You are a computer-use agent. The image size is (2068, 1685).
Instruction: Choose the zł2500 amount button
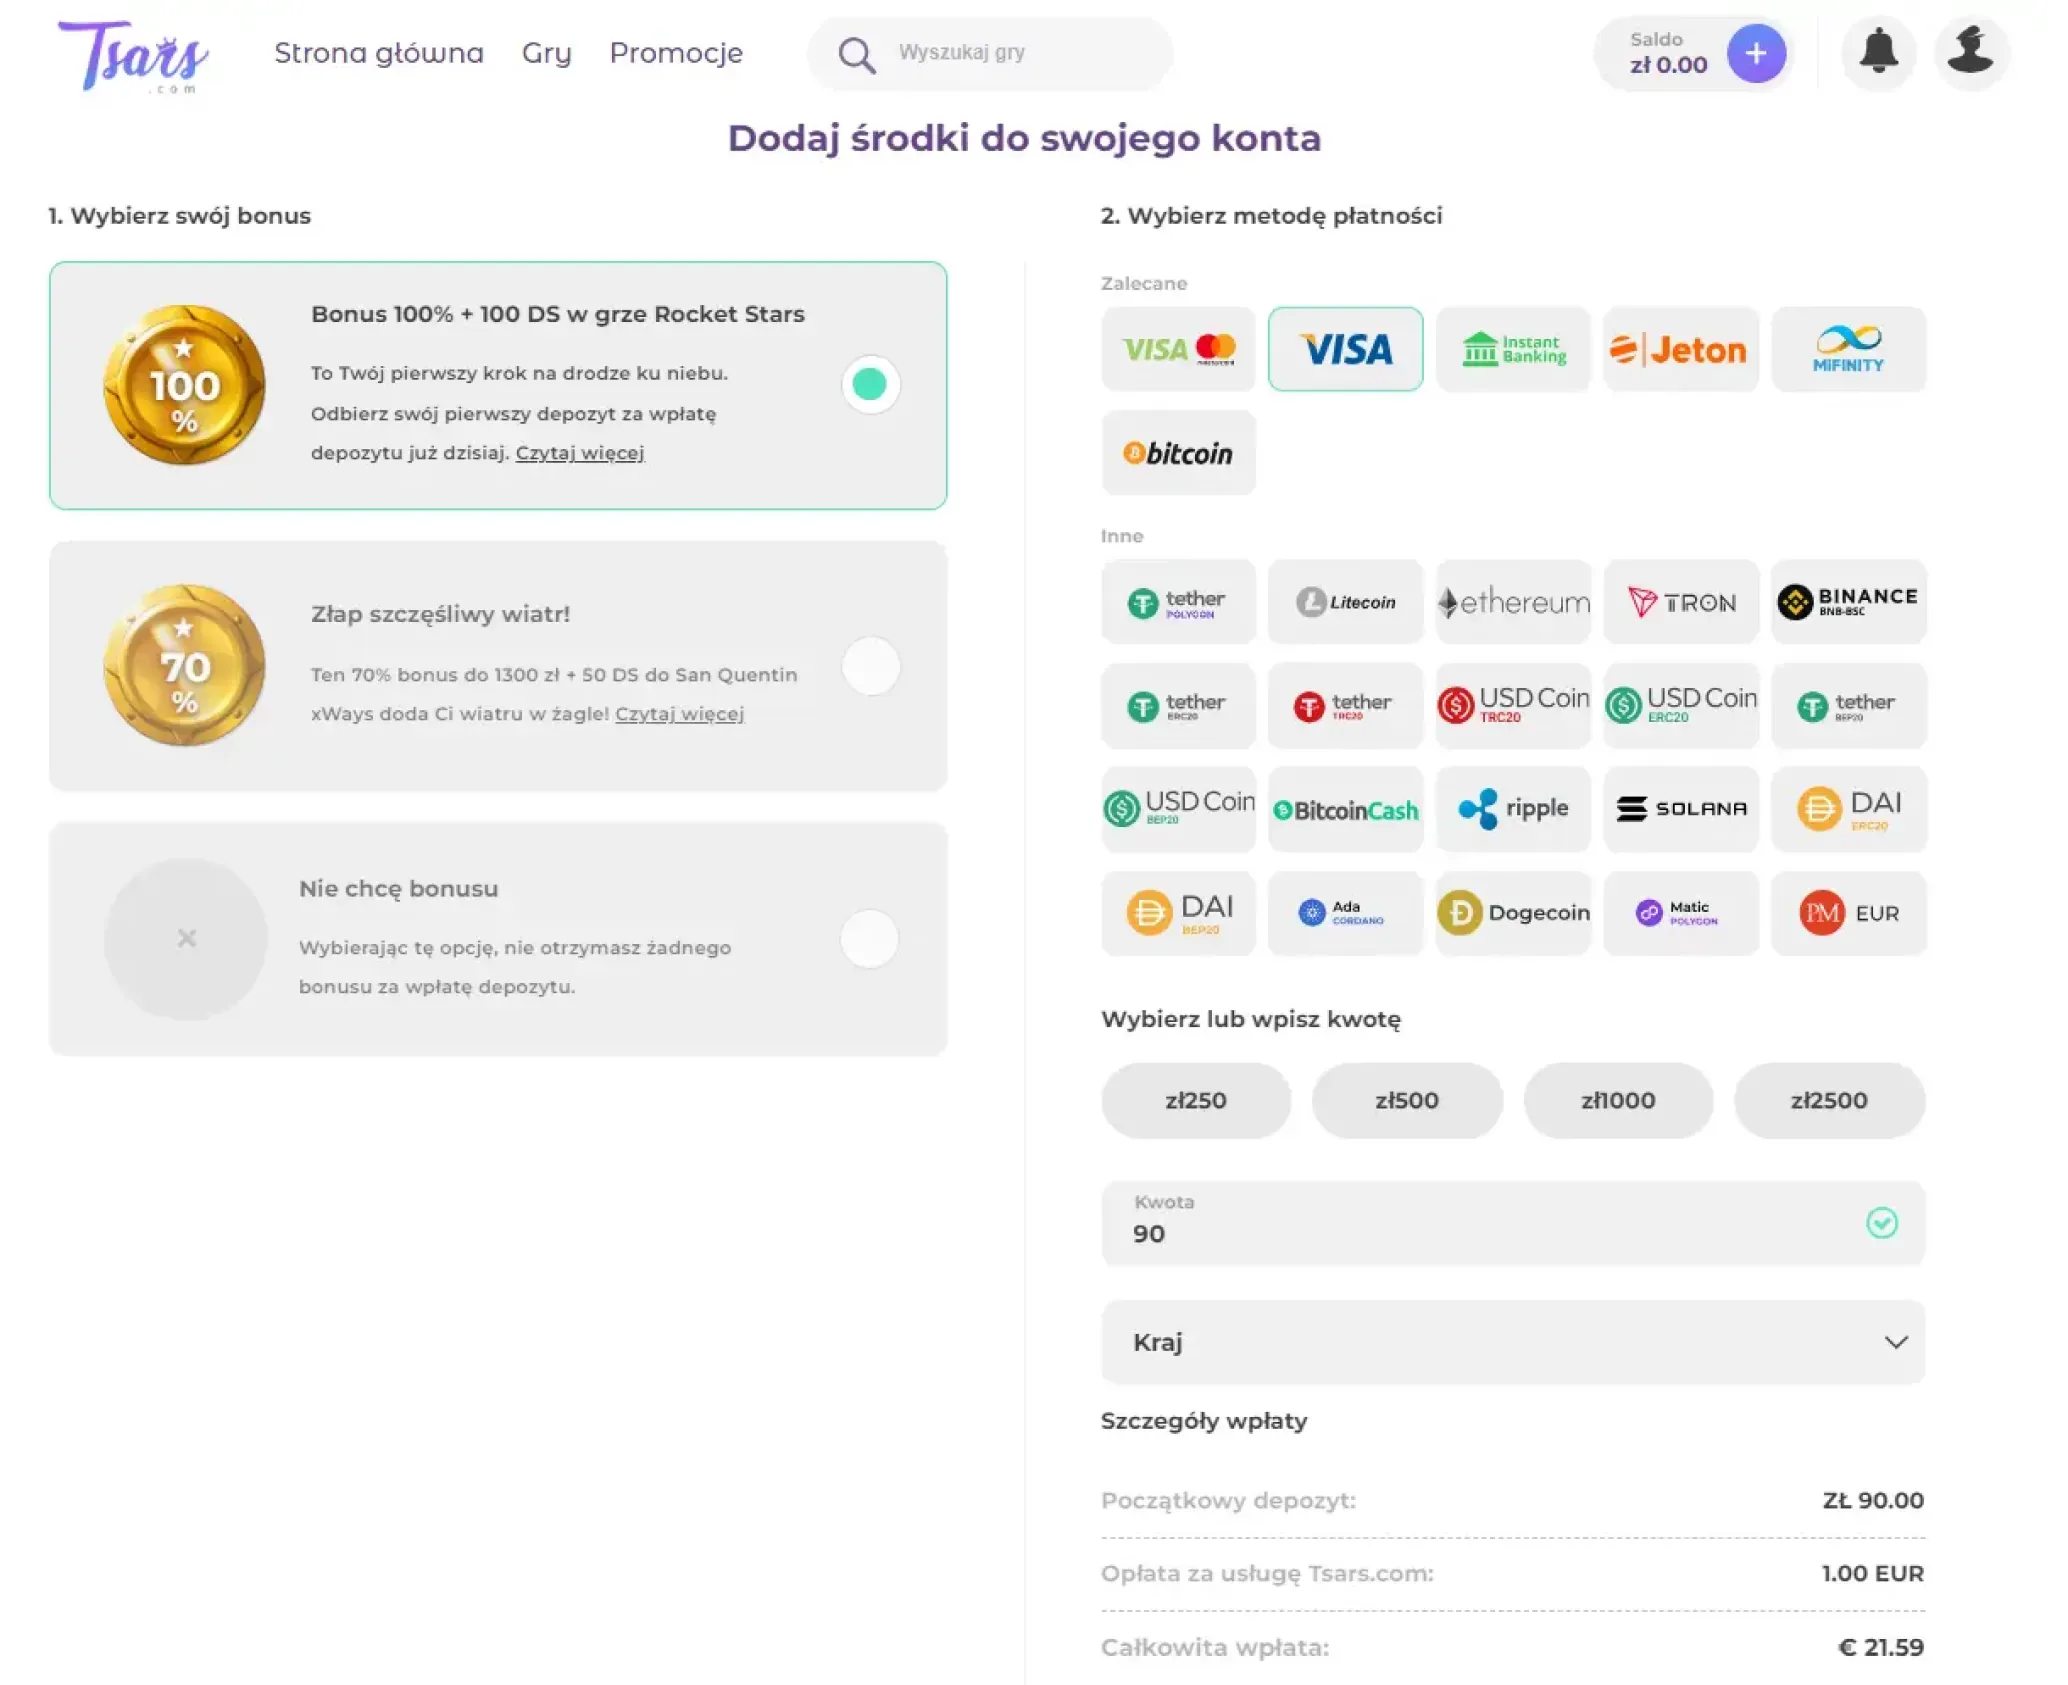(1829, 1100)
